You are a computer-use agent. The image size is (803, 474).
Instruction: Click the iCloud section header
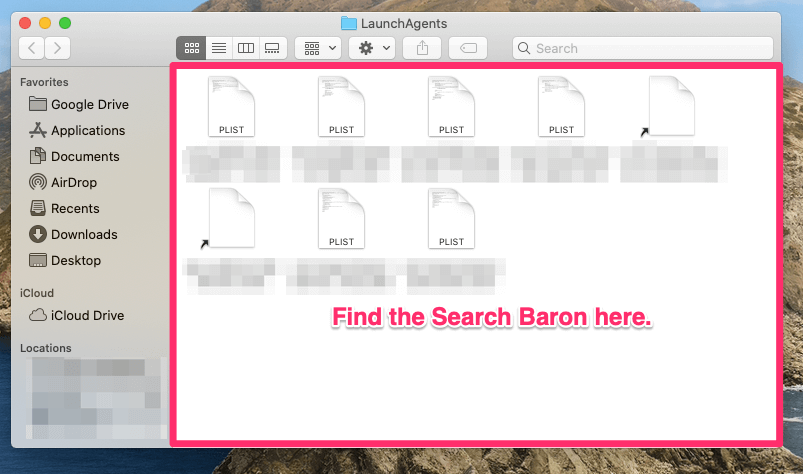[37, 293]
